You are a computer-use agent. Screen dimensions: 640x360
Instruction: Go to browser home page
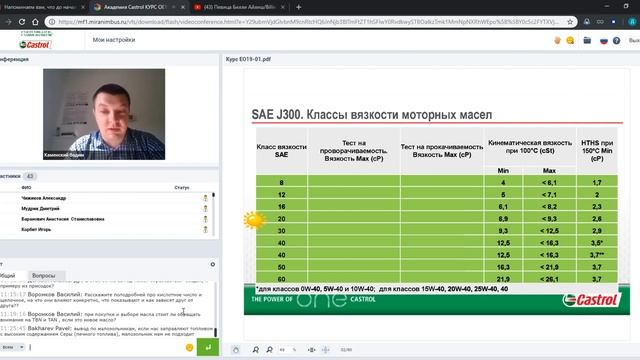[x=36, y=22]
